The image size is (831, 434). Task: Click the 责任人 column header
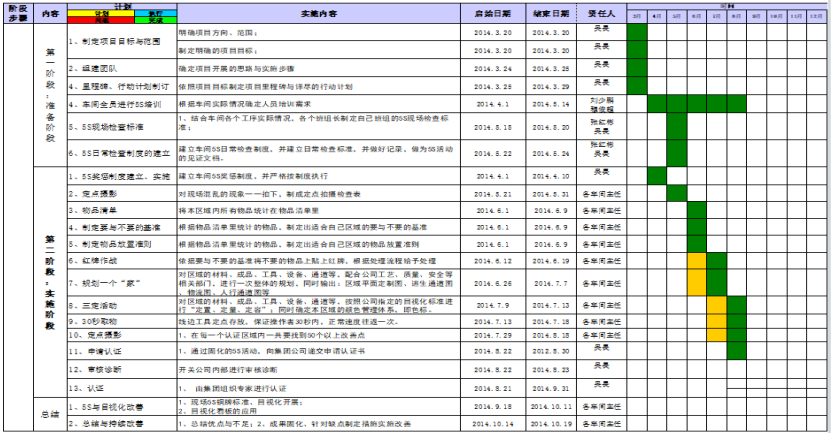[601, 13]
